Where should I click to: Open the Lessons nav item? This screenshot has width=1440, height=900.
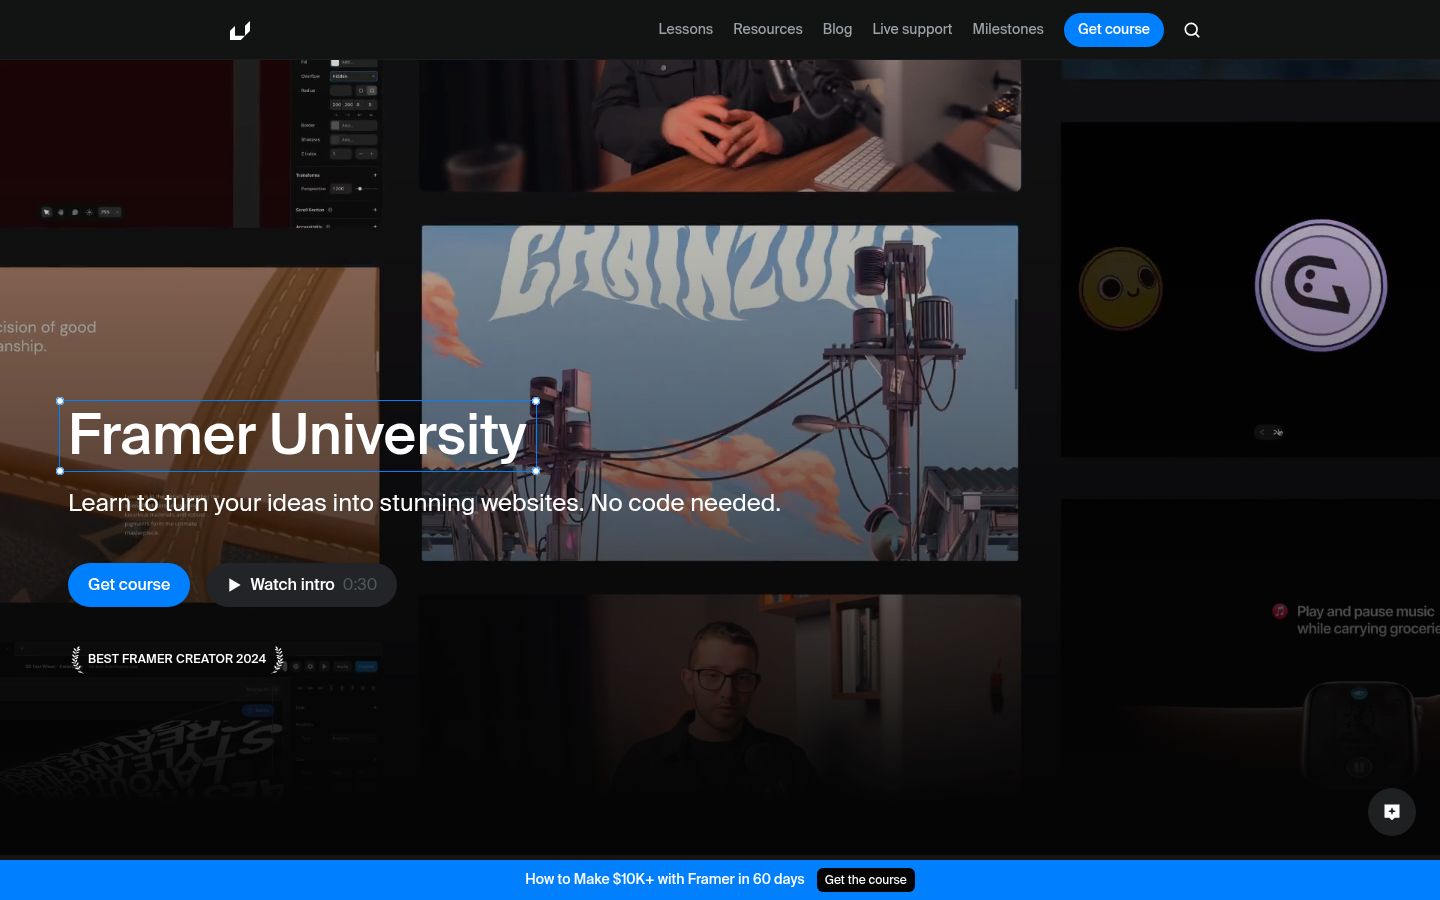(685, 29)
